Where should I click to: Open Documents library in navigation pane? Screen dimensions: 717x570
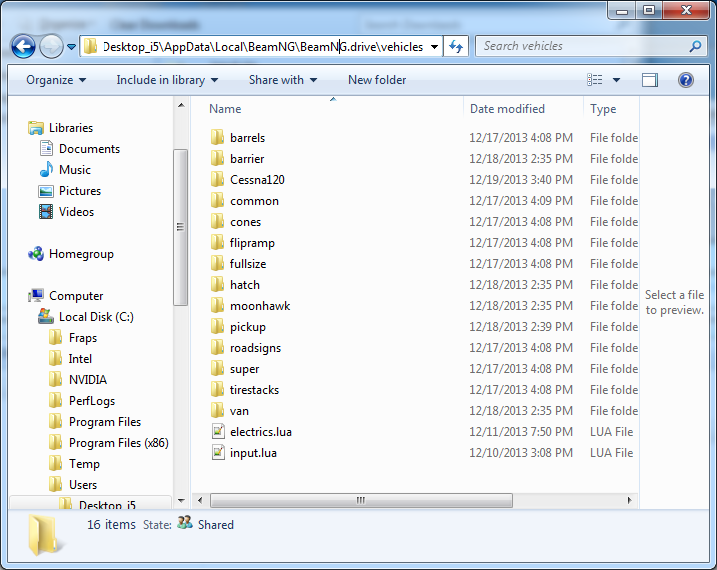point(89,149)
